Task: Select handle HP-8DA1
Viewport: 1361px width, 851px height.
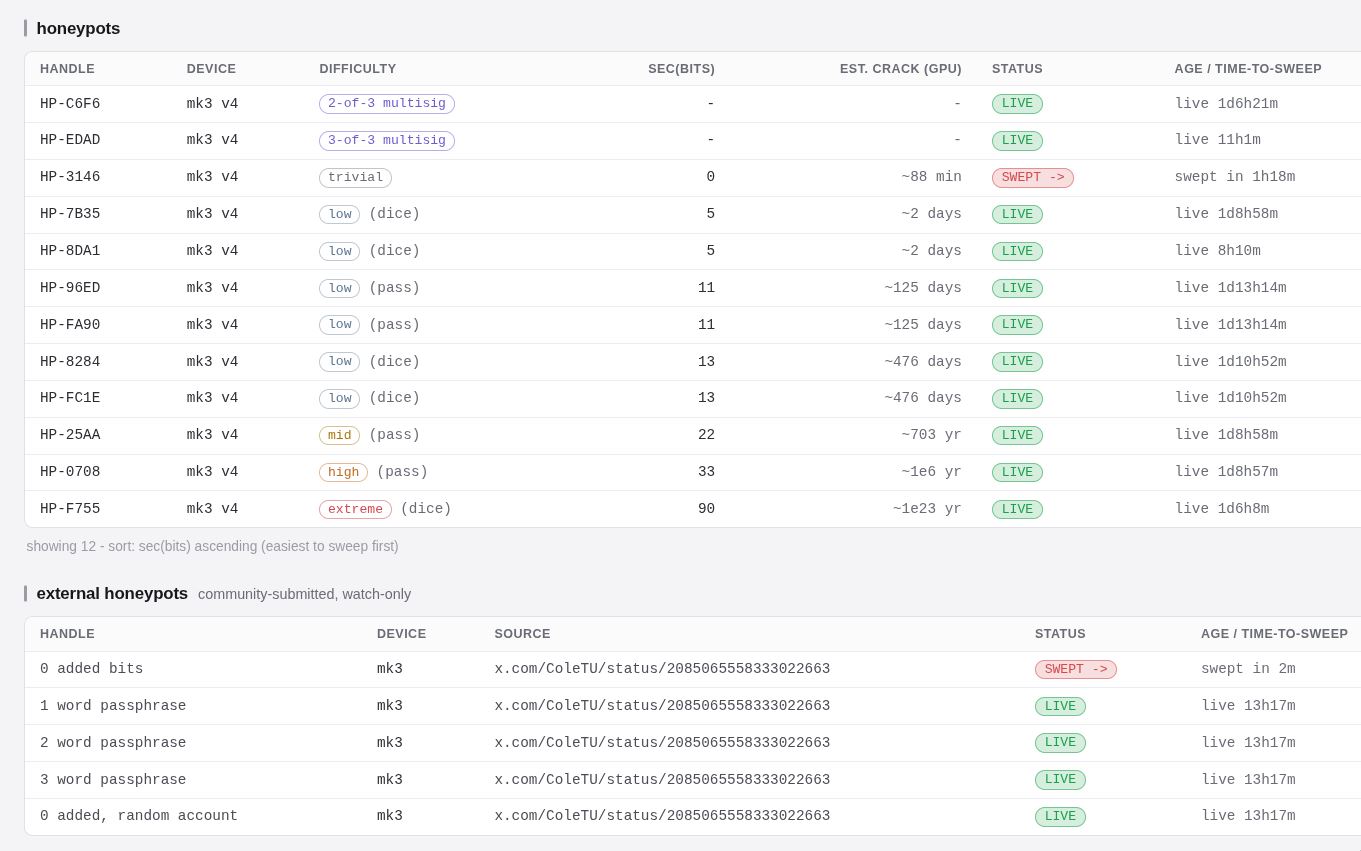Action: click(70, 251)
